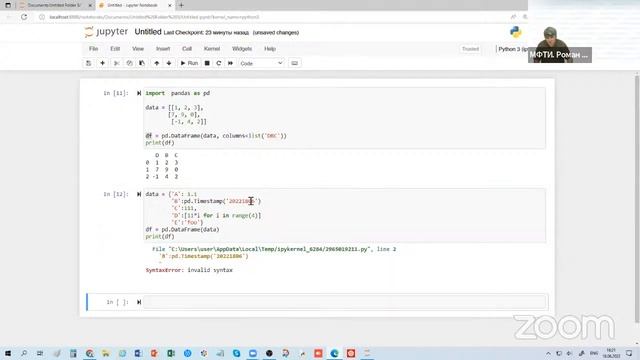This screenshot has height=360, width=640.
Task: Run cell In [11] via its side icon
Action: point(139,93)
